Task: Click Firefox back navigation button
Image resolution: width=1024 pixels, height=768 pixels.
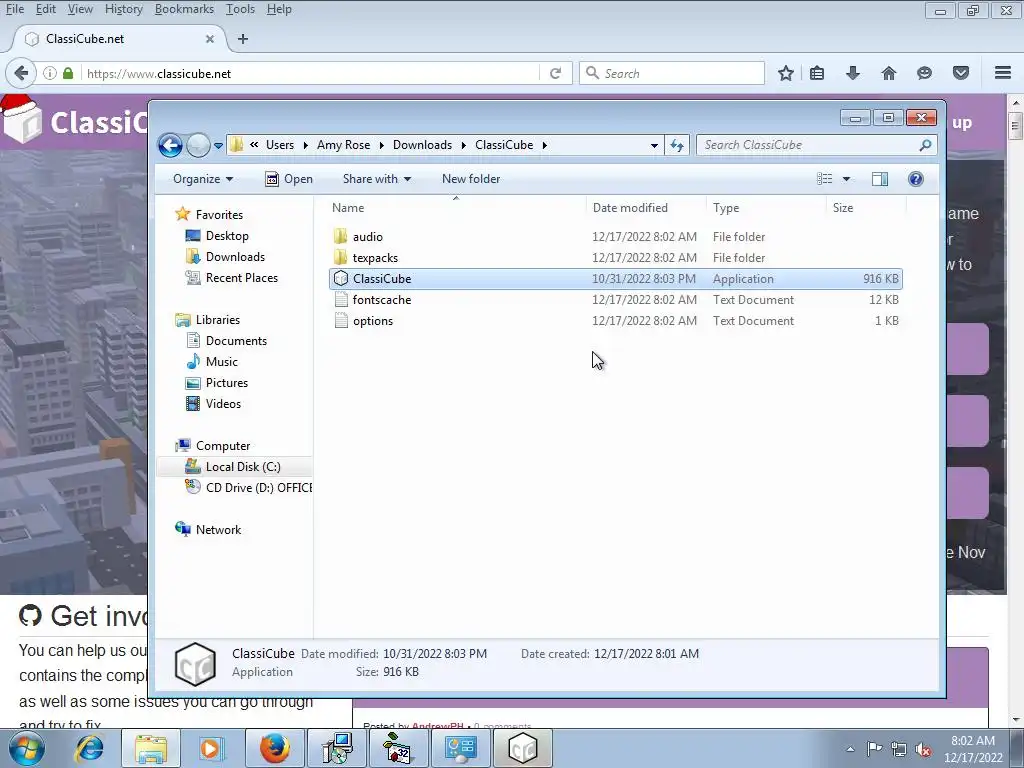Action: point(21,73)
